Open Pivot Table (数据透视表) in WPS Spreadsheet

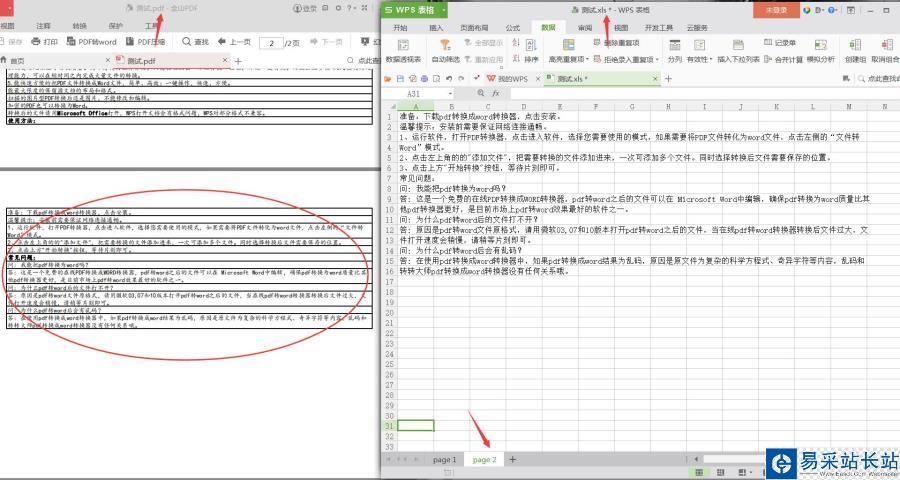[x=404, y=51]
